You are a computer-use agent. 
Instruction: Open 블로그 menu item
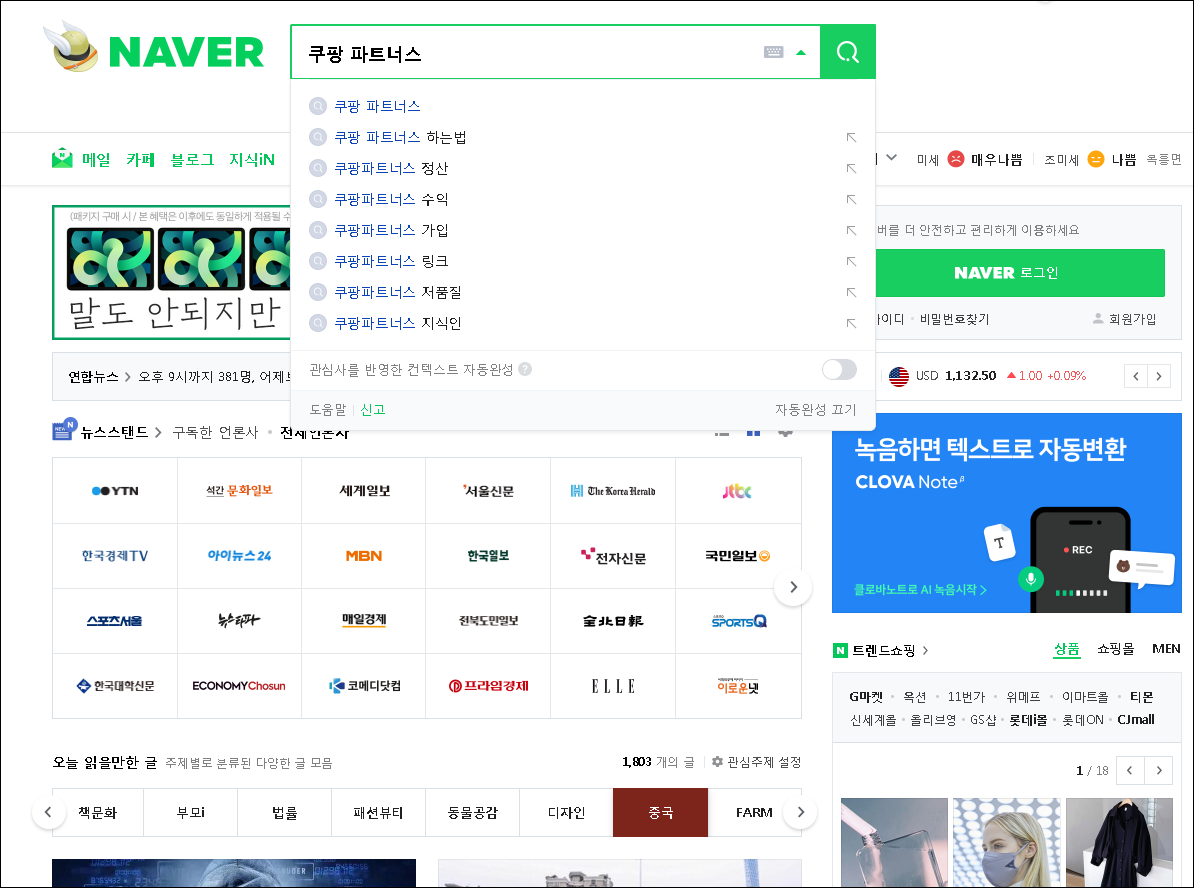(192, 159)
